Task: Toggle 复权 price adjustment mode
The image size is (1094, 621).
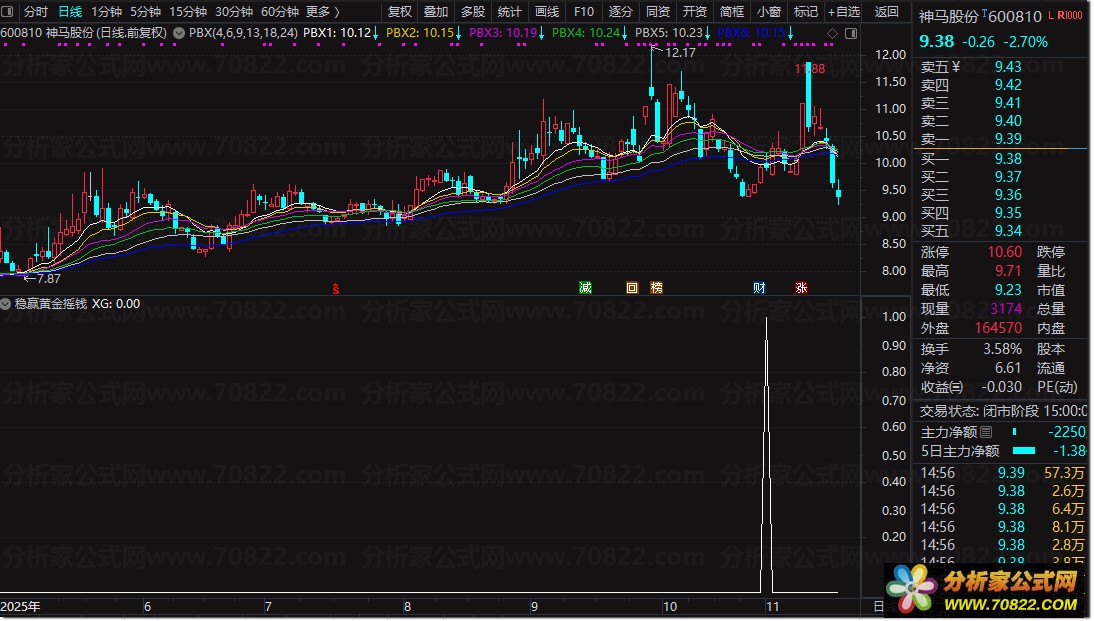Action: [399, 12]
